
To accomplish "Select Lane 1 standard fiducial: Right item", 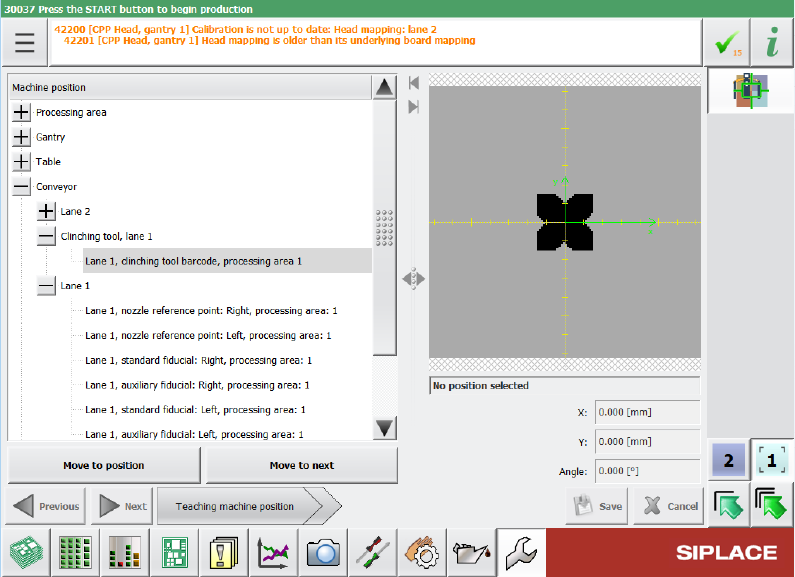I will point(198,360).
